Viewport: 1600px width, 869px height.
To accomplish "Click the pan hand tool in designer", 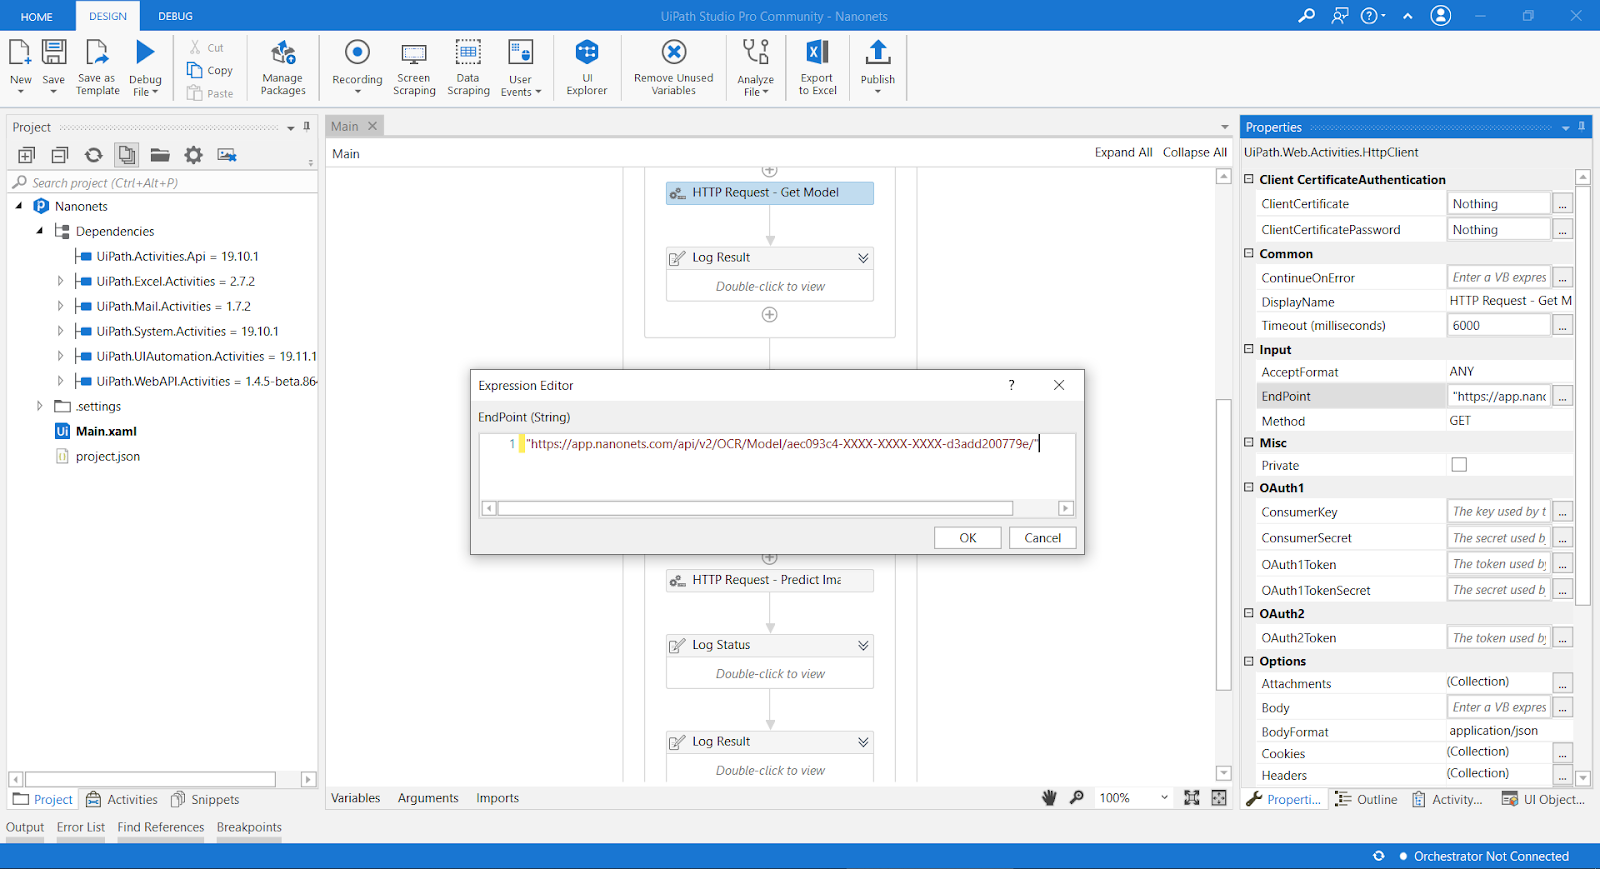I will point(1049,798).
